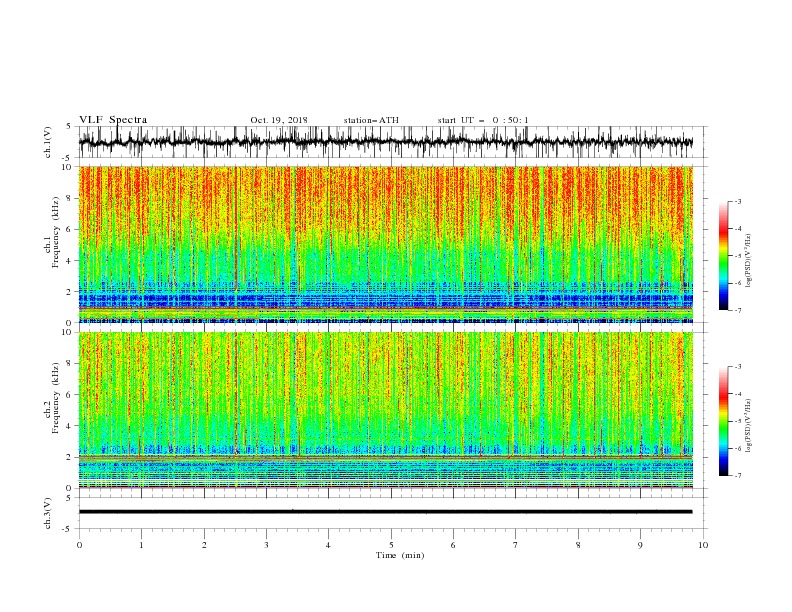Click the ch.2 "Frequency (kHz)" axis label

[x=56, y=398]
